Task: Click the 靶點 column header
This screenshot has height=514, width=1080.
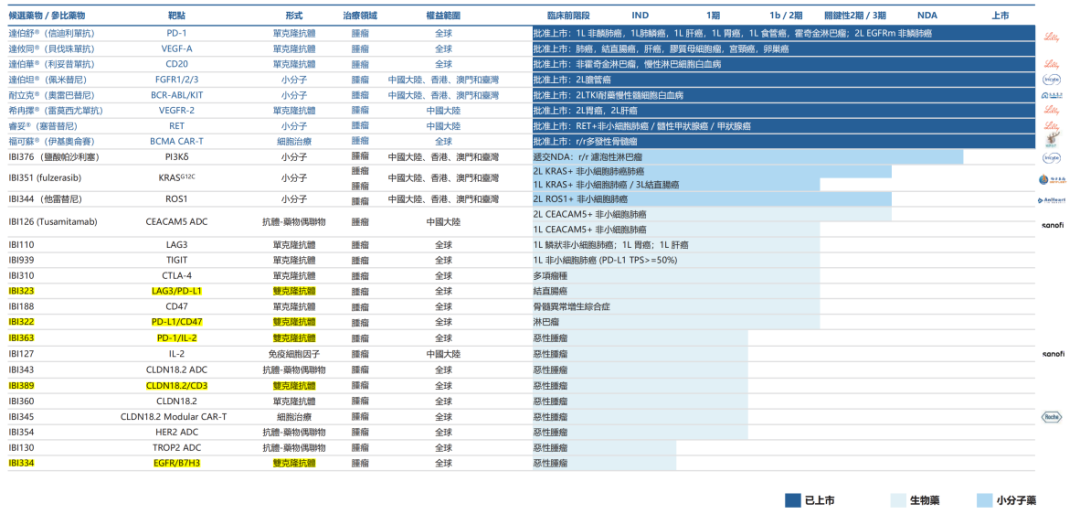Action: click(x=177, y=16)
